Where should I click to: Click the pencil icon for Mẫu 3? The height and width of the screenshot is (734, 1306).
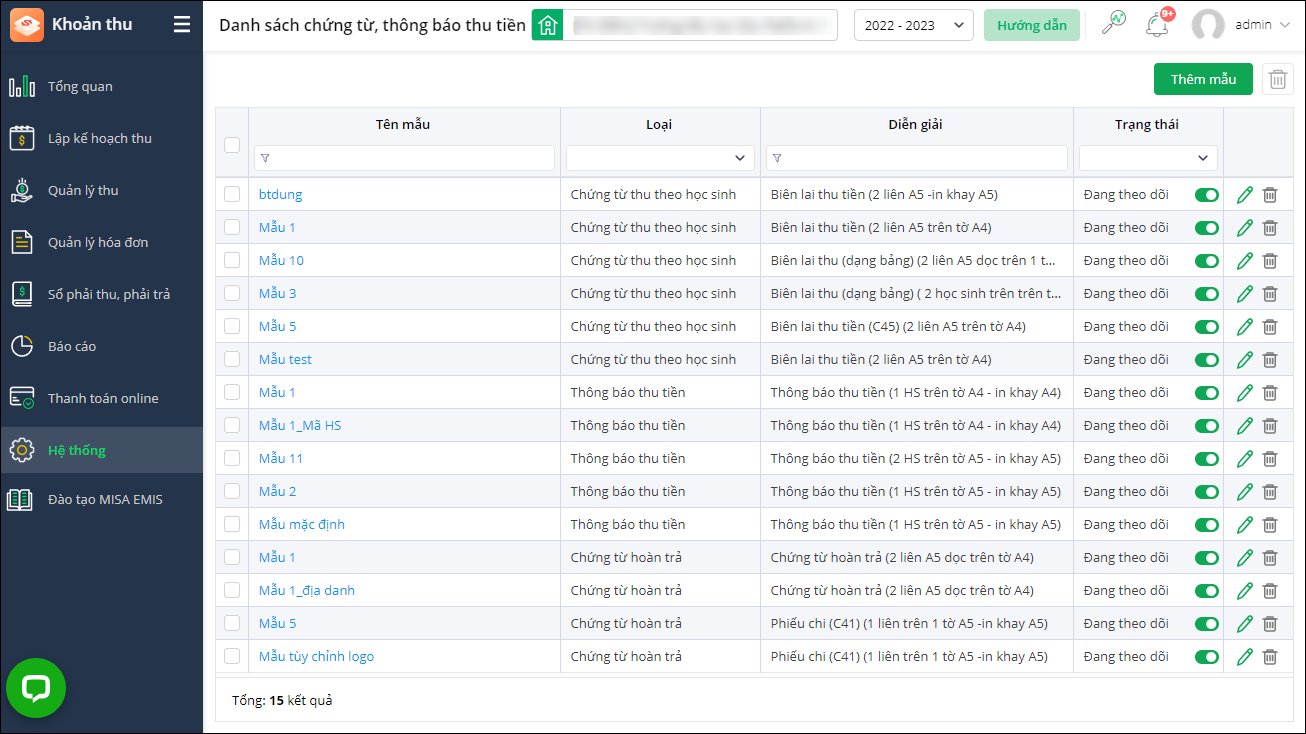click(x=1245, y=294)
